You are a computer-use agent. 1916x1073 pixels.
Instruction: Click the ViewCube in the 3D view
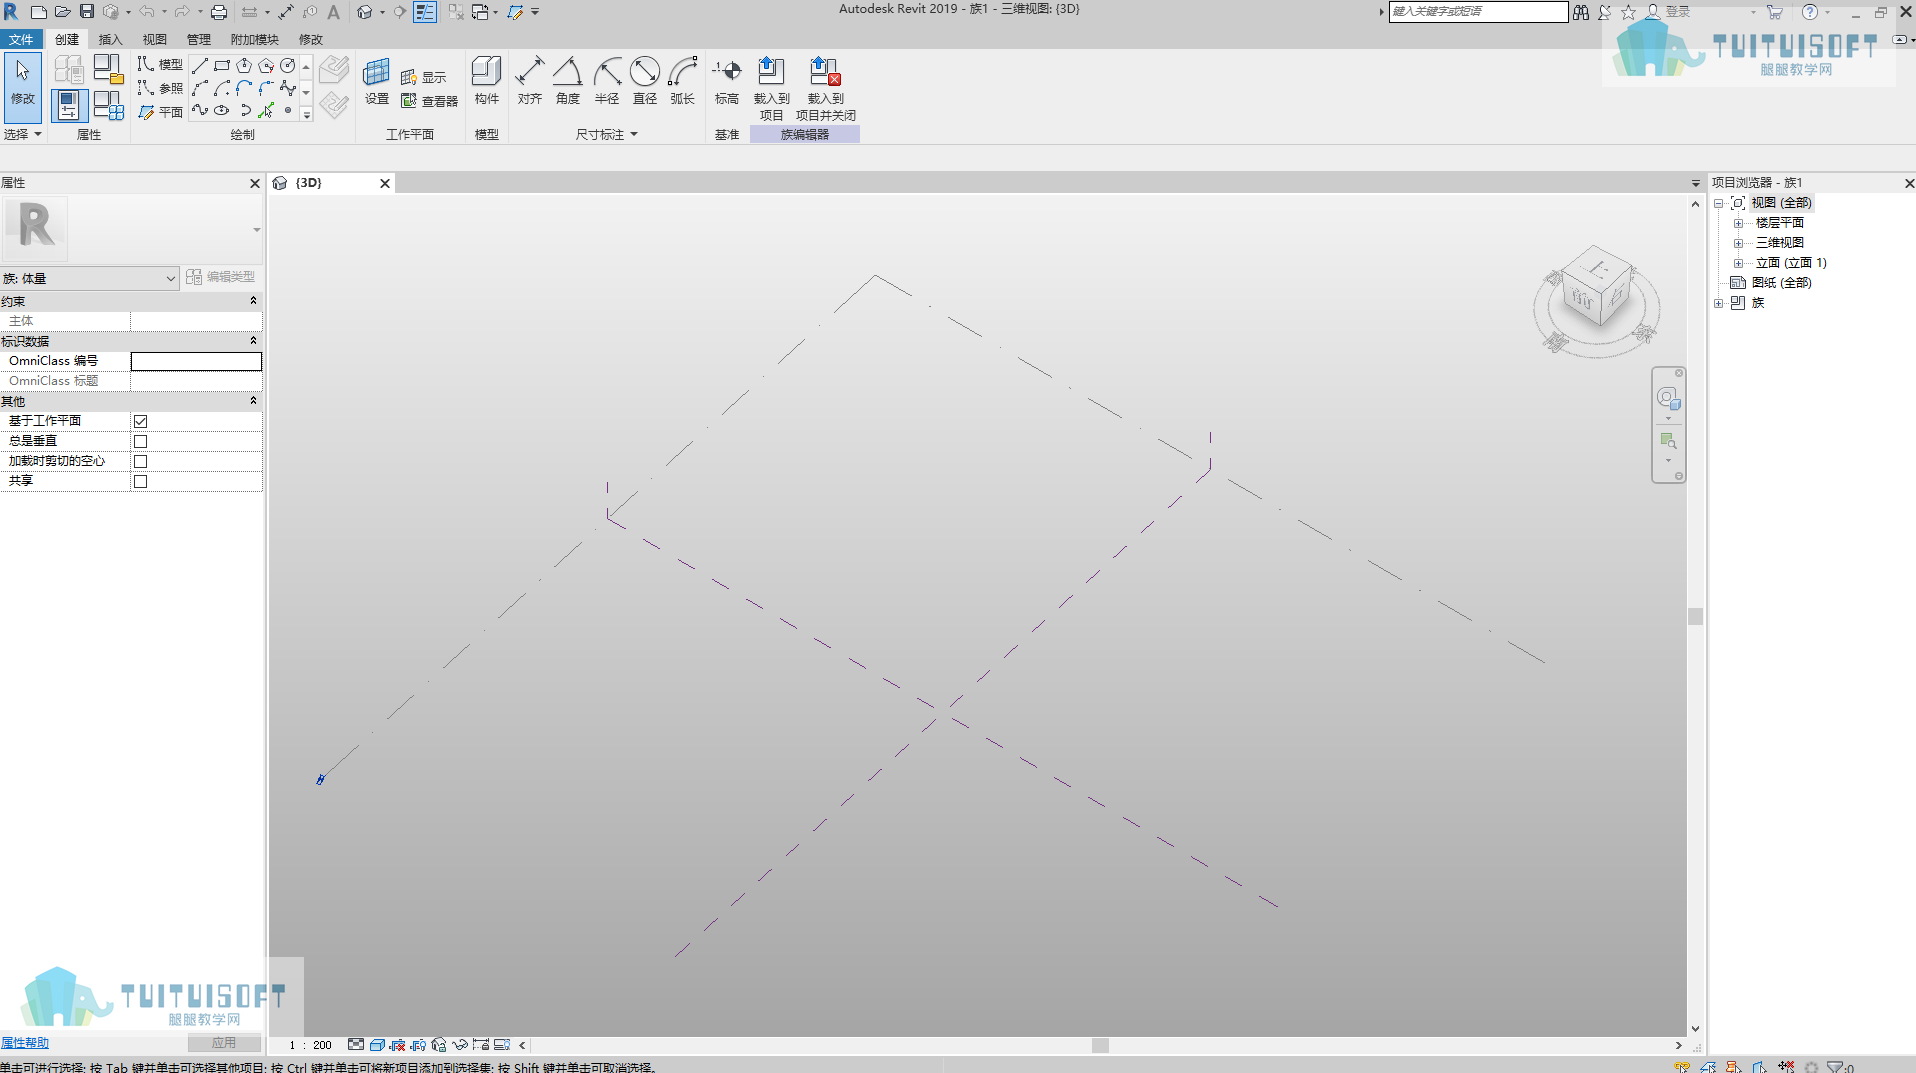(1597, 287)
